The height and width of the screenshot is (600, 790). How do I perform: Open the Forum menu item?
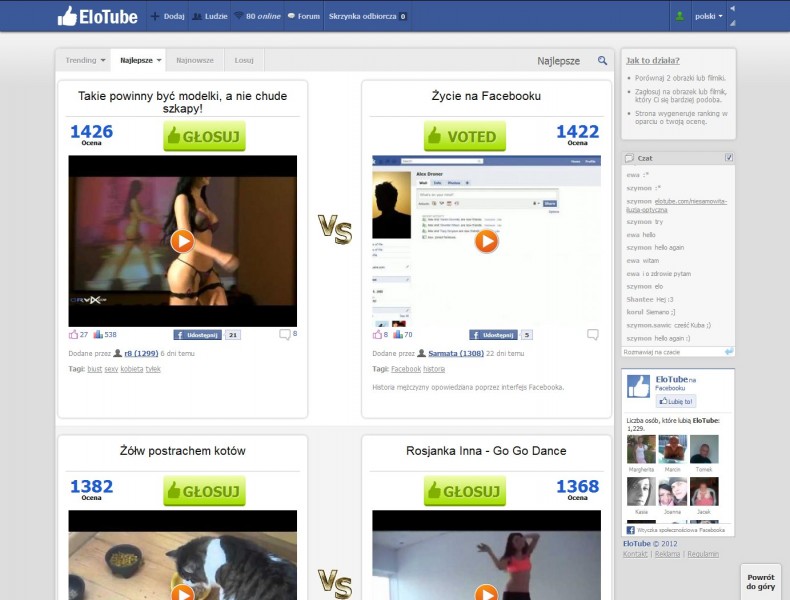tap(303, 17)
